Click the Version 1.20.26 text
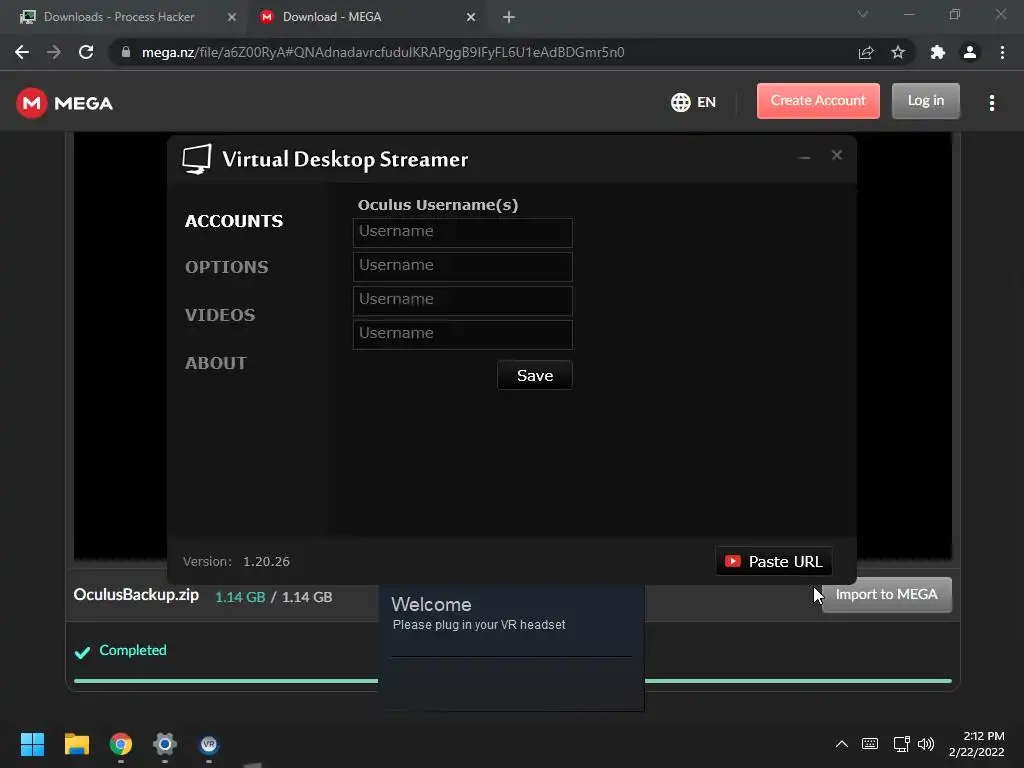 [x=236, y=562]
